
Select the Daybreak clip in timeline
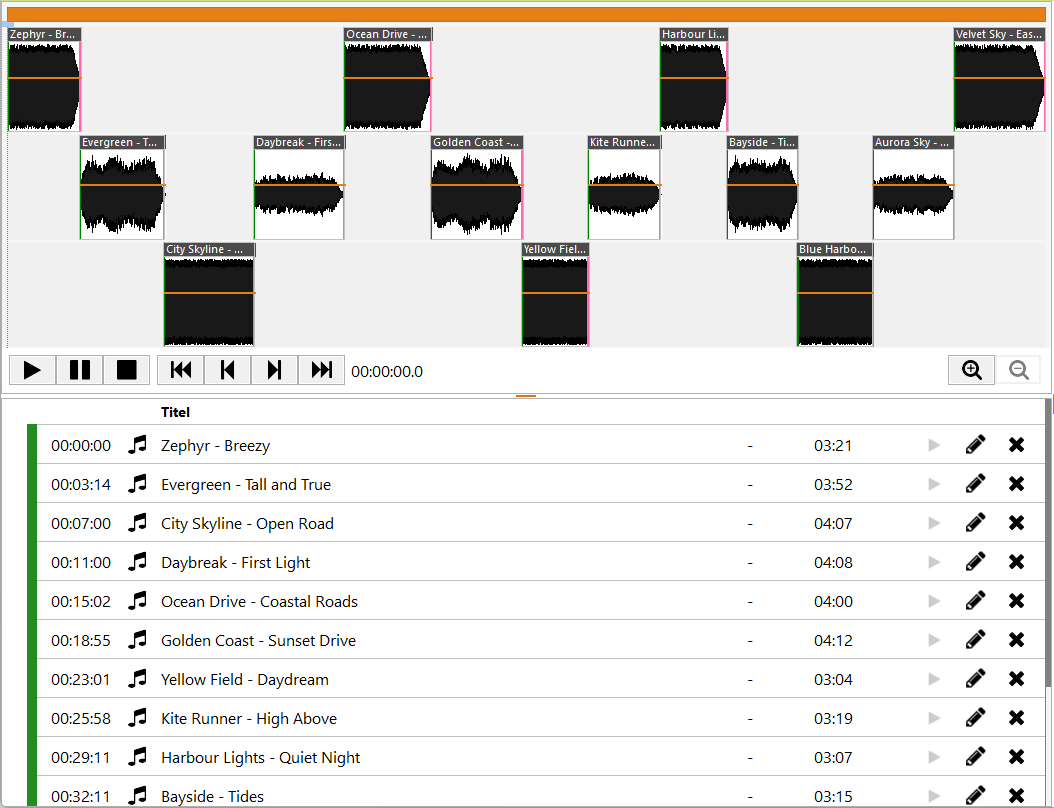[299, 187]
